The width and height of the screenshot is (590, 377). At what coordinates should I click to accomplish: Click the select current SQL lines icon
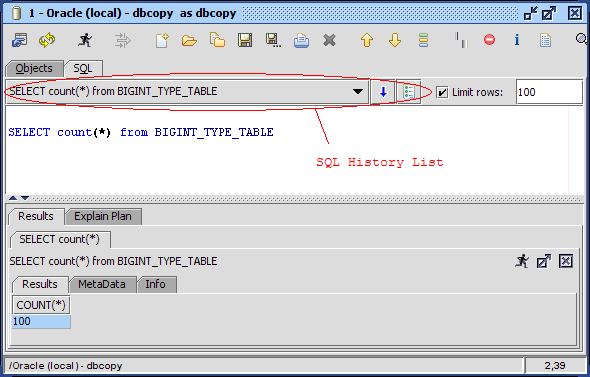(x=423, y=40)
